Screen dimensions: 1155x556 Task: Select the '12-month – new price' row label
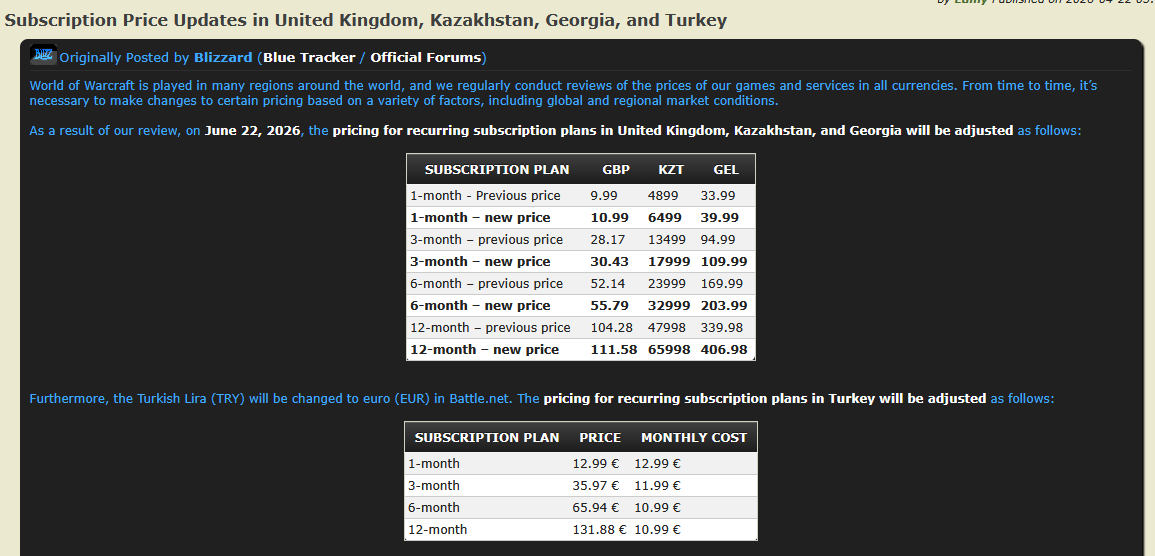pos(485,350)
